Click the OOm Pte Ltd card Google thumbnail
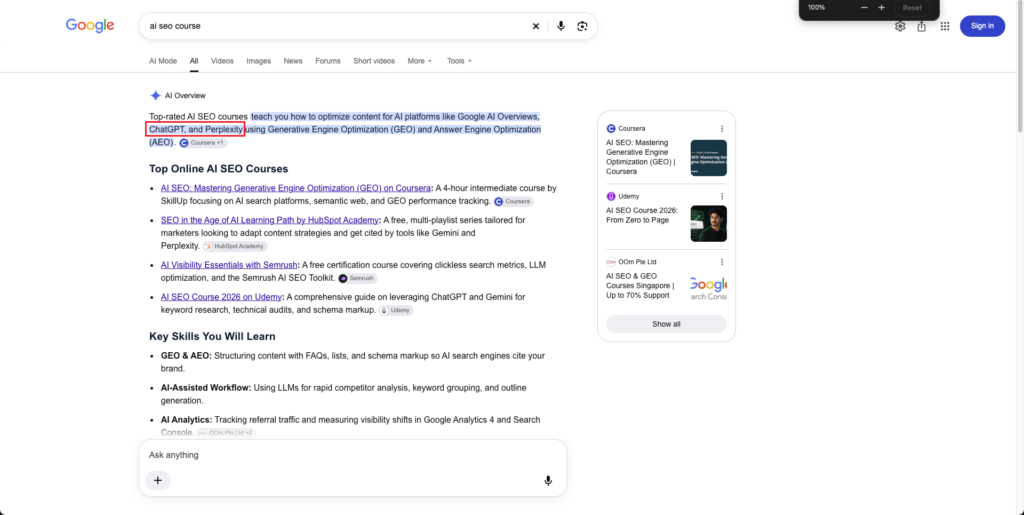 pyautogui.click(x=709, y=288)
